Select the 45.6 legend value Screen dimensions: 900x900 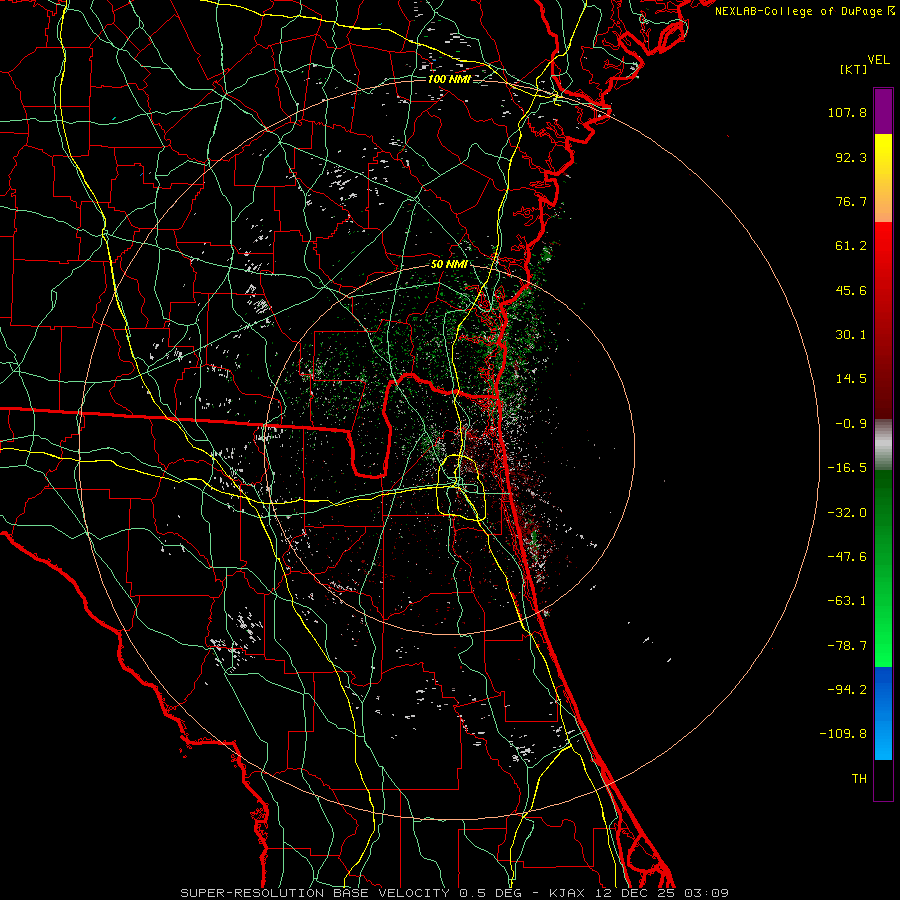[x=851, y=290]
